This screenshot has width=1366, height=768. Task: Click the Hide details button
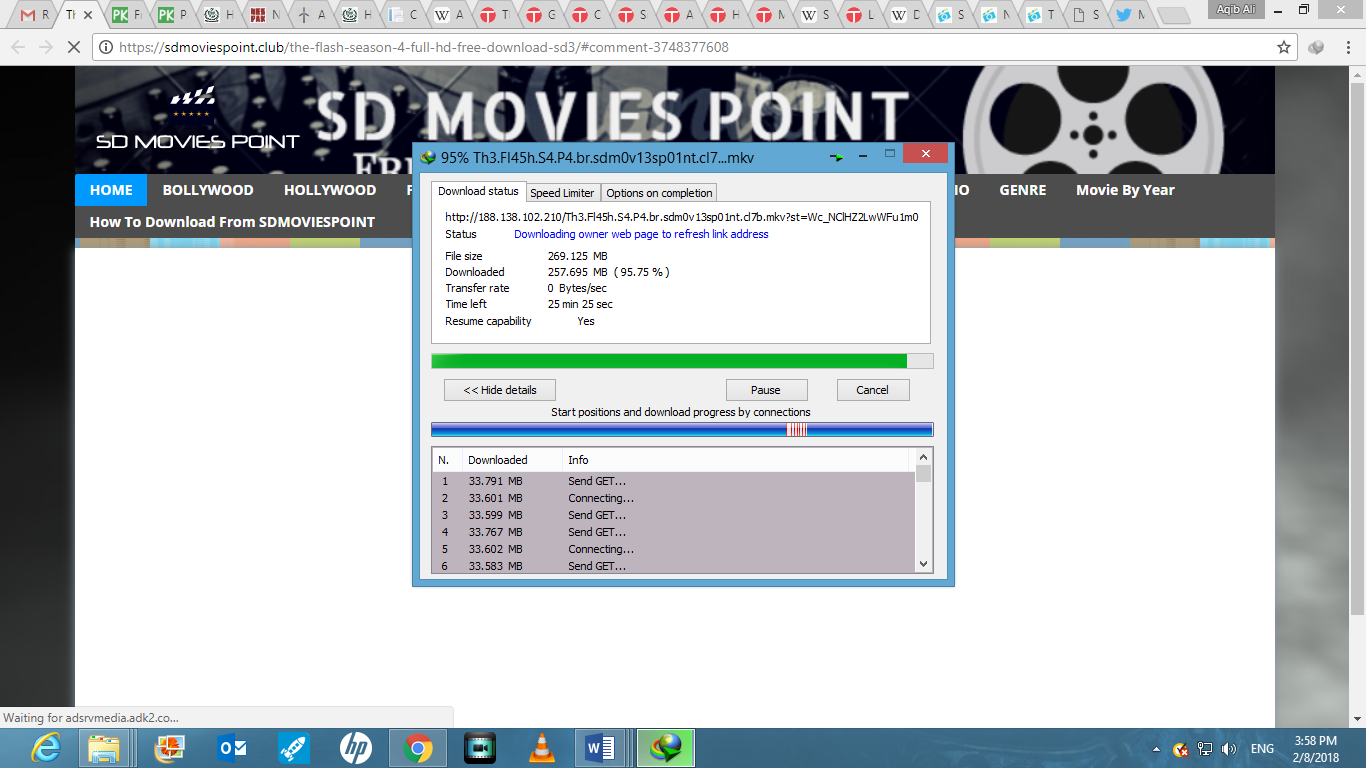pyautogui.click(x=500, y=390)
